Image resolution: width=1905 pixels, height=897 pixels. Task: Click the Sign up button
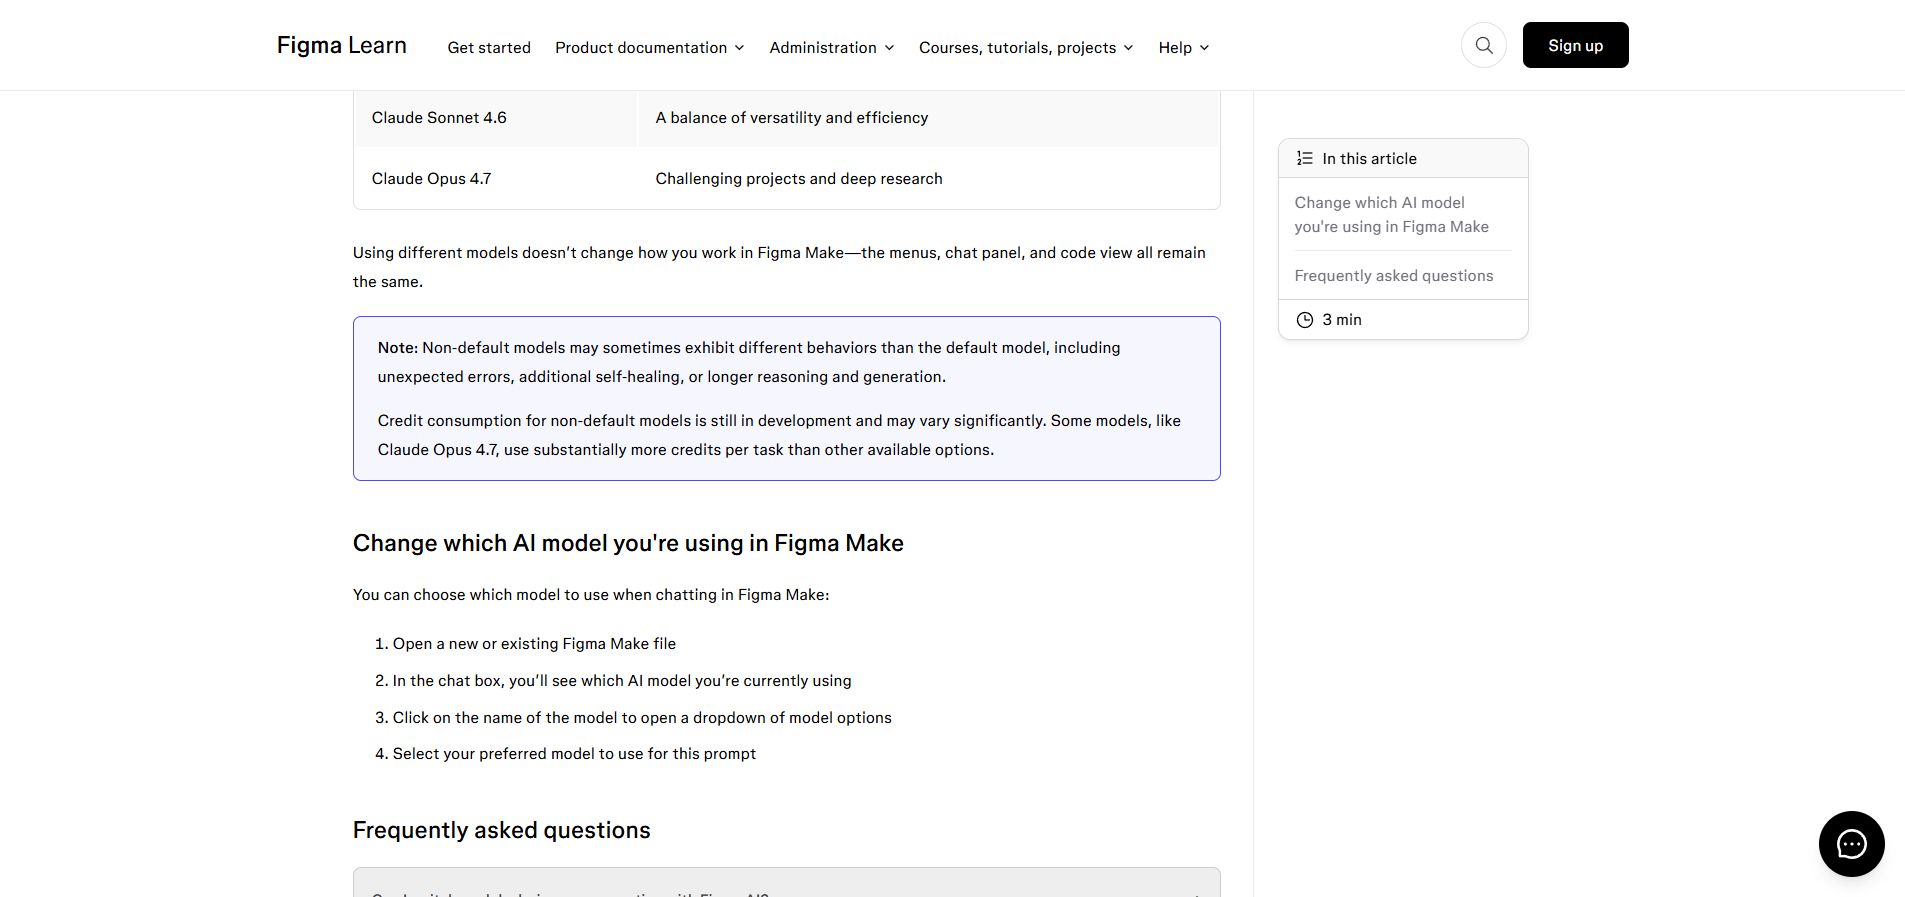pyautogui.click(x=1575, y=45)
